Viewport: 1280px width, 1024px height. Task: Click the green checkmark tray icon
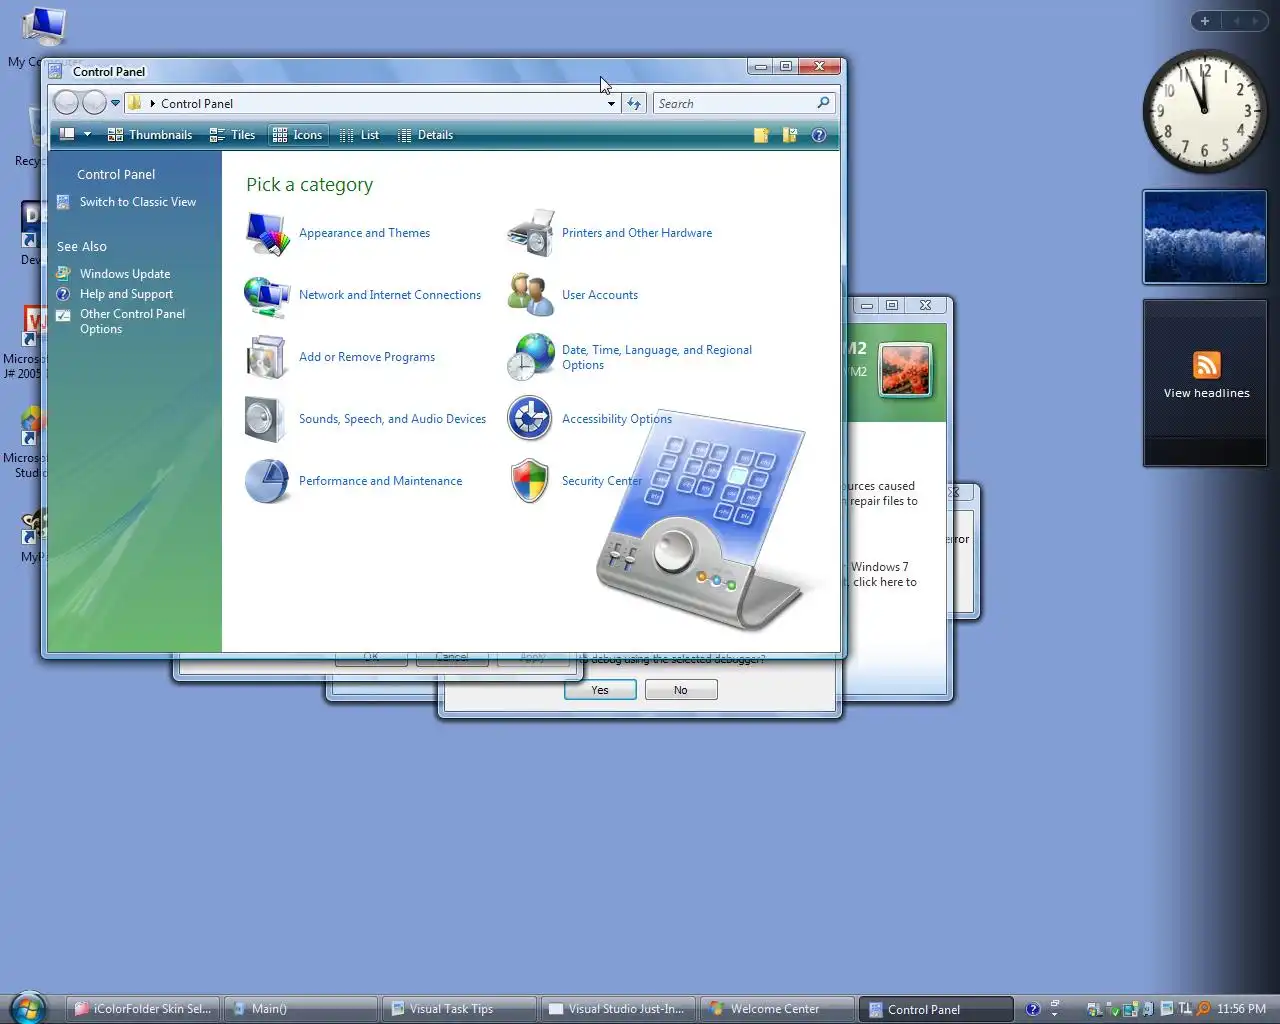[1113, 1010]
